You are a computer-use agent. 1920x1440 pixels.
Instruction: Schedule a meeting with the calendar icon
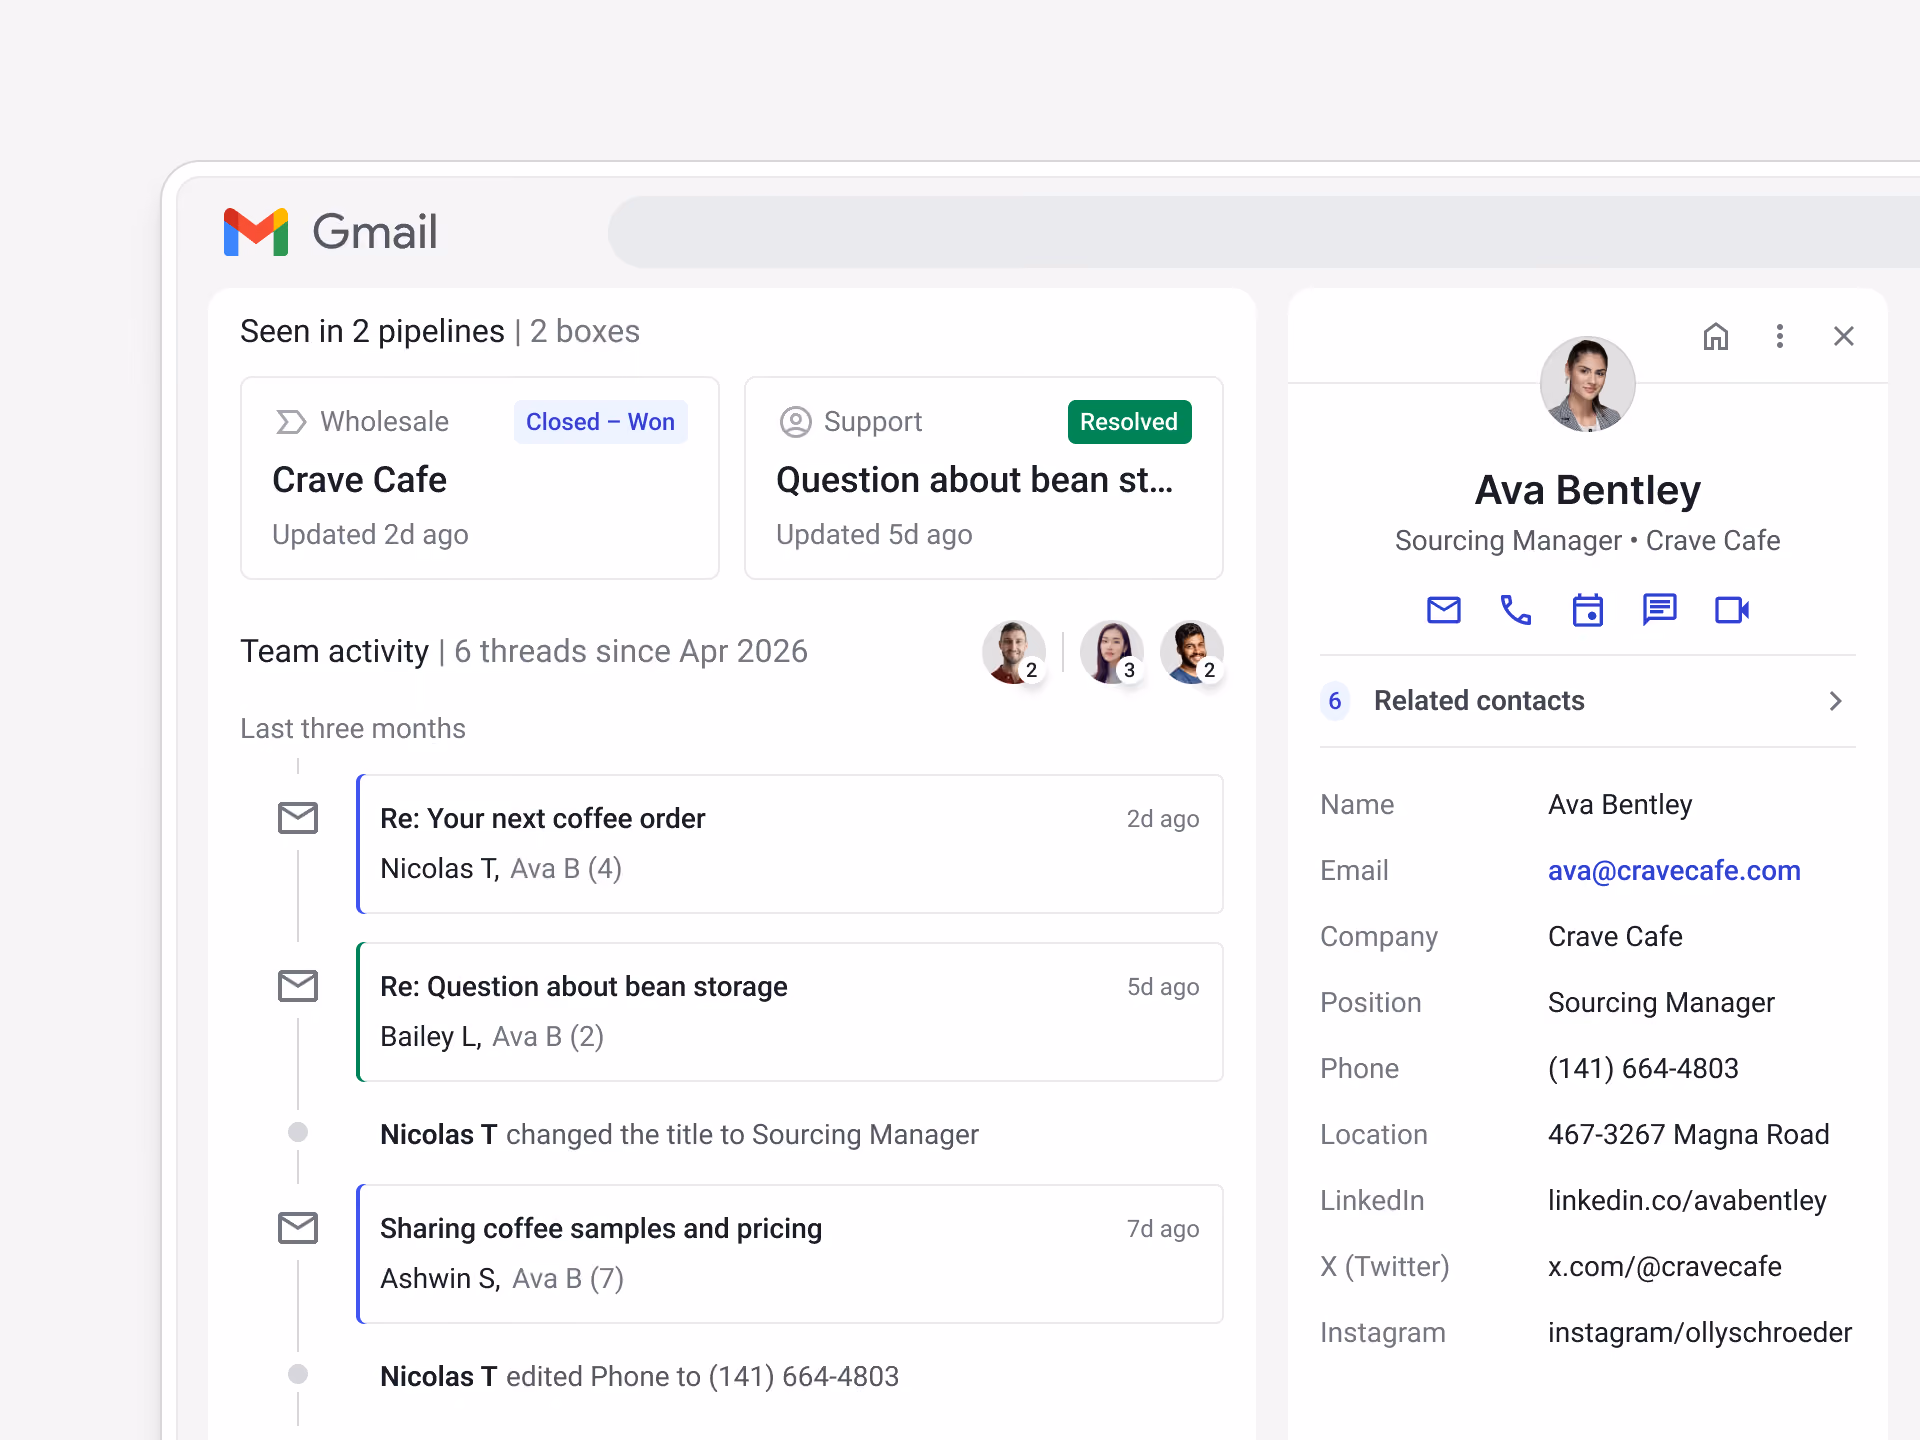[x=1588, y=610]
